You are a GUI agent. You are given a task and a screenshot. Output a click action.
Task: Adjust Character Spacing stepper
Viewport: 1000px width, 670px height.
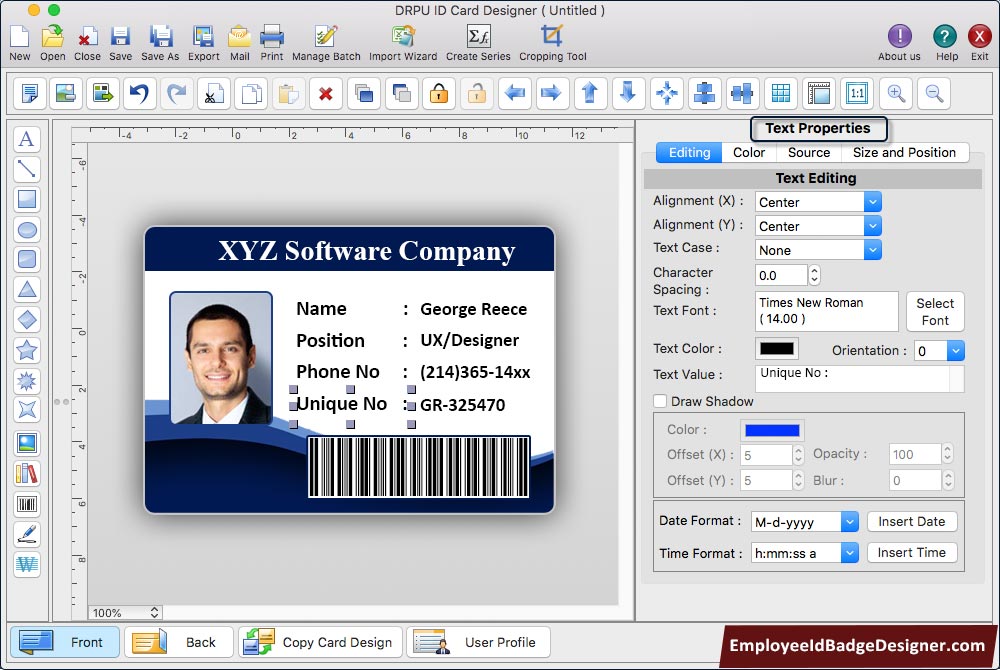point(814,275)
